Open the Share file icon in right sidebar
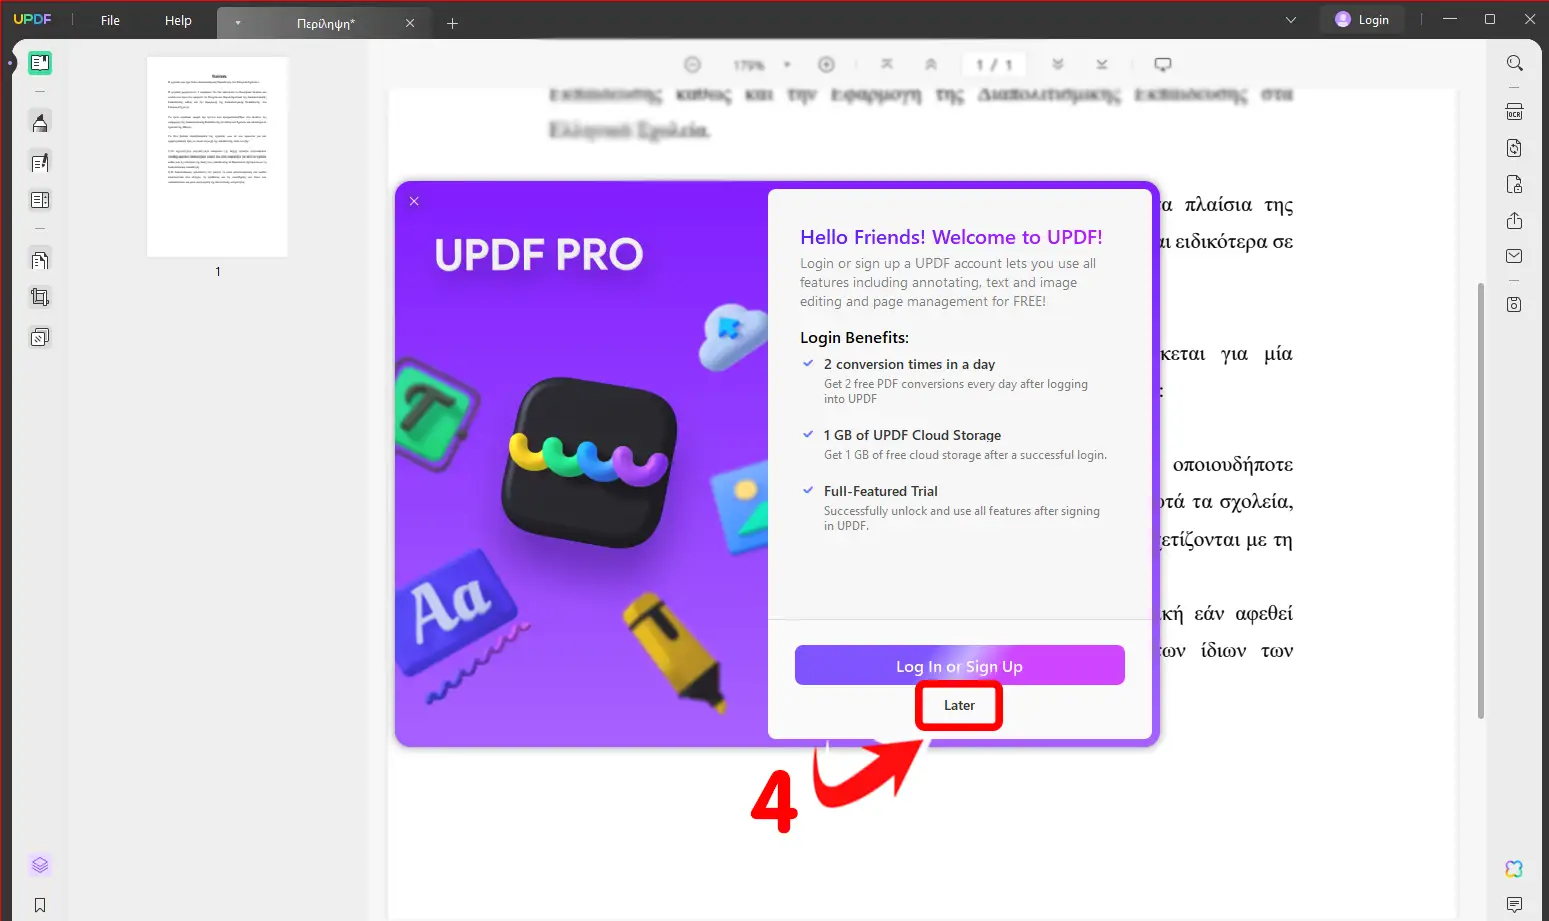 point(1515,220)
